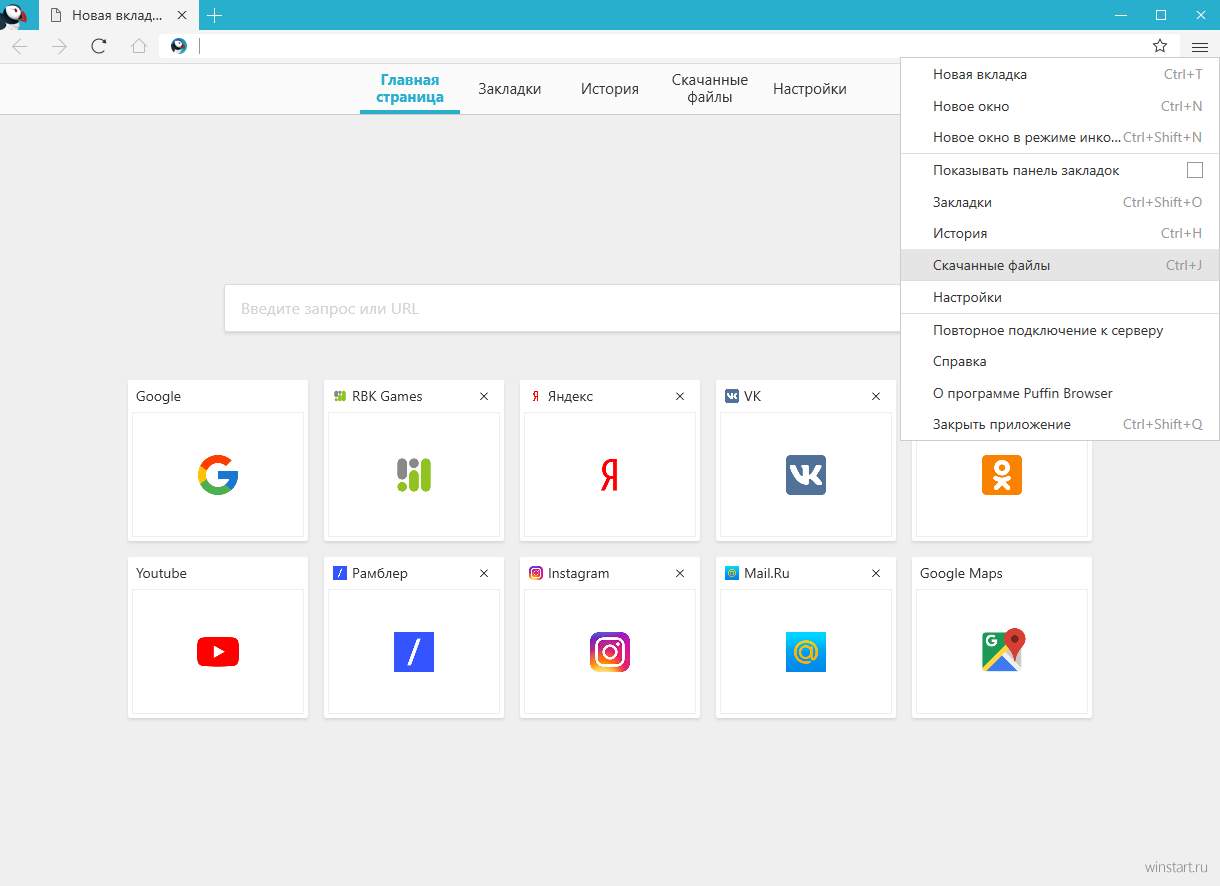Click the Puffin logo in the title bar
Viewport: 1220px width, 886px height.
(14, 15)
